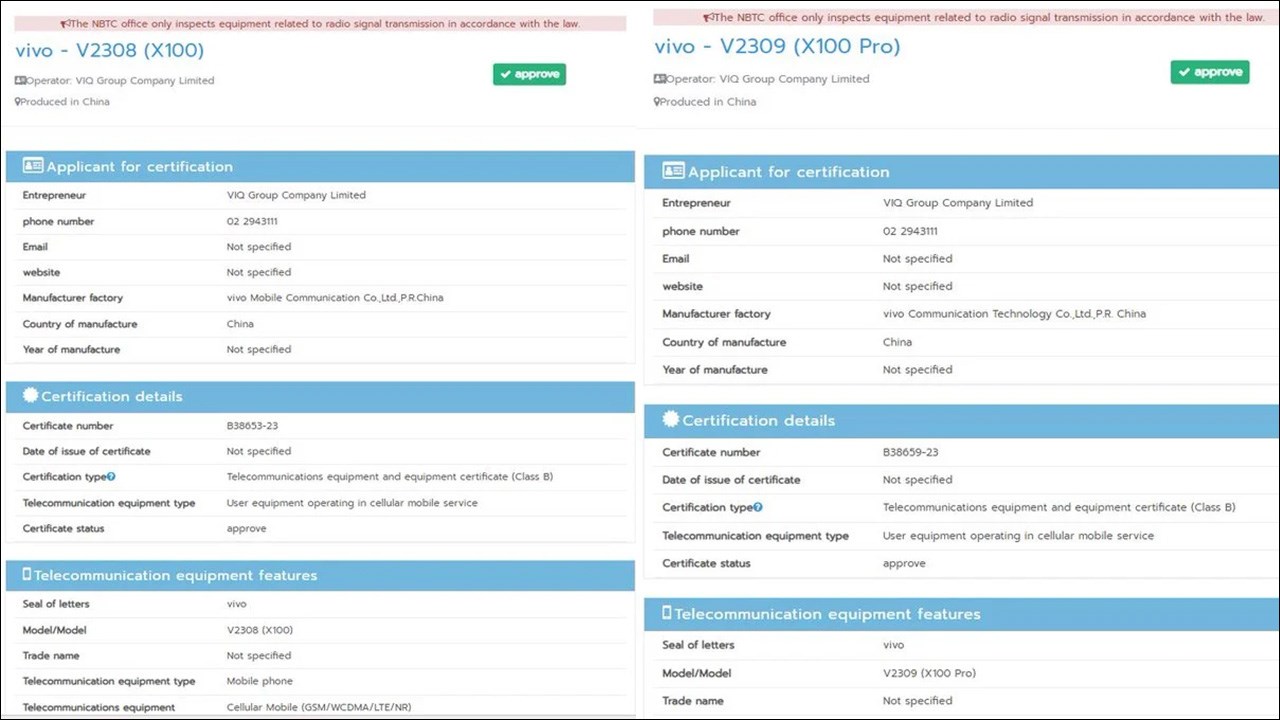Collapse X100 Pro's 'Certification details' section

point(960,421)
